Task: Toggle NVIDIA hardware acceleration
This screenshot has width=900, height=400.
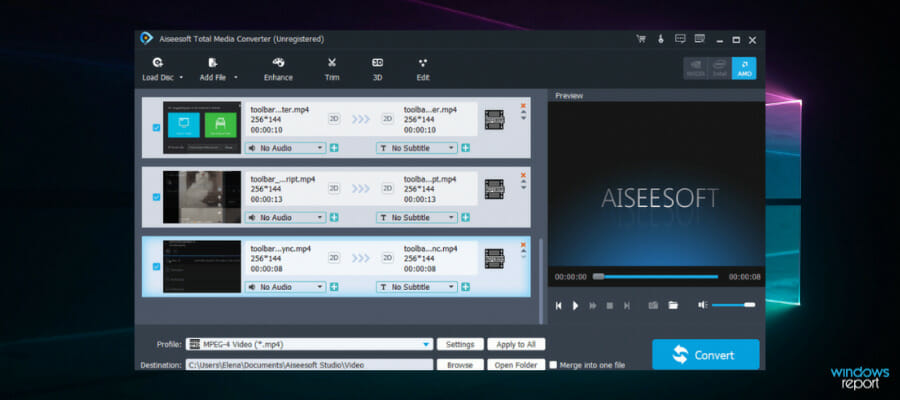Action: point(695,68)
